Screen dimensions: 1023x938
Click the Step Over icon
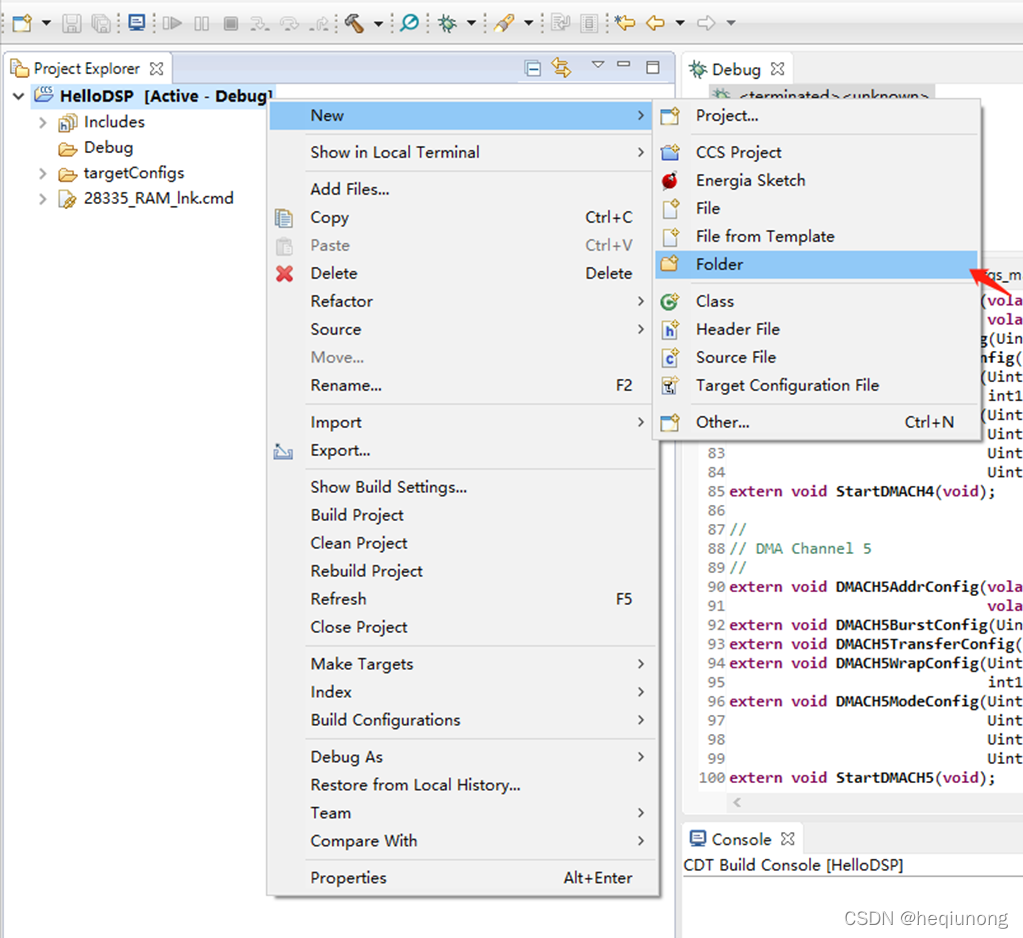[x=289, y=24]
